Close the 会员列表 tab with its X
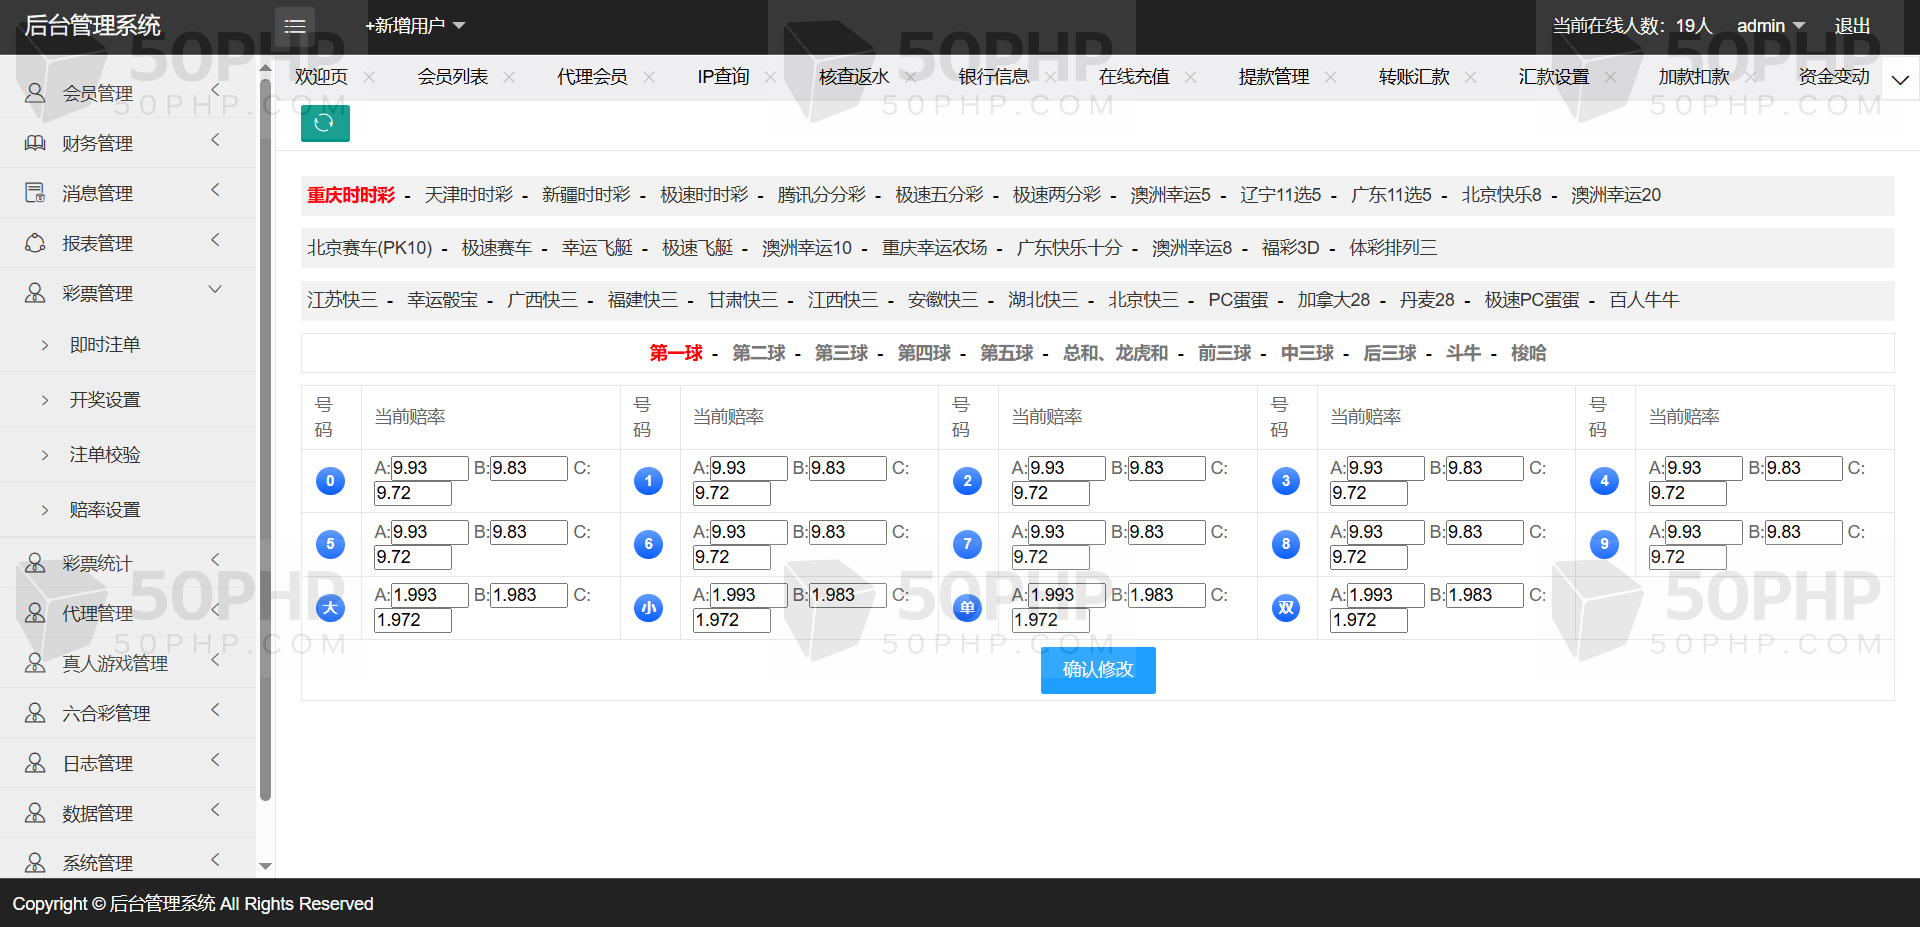This screenshot has height=927, width=1920. pos(509,77)
